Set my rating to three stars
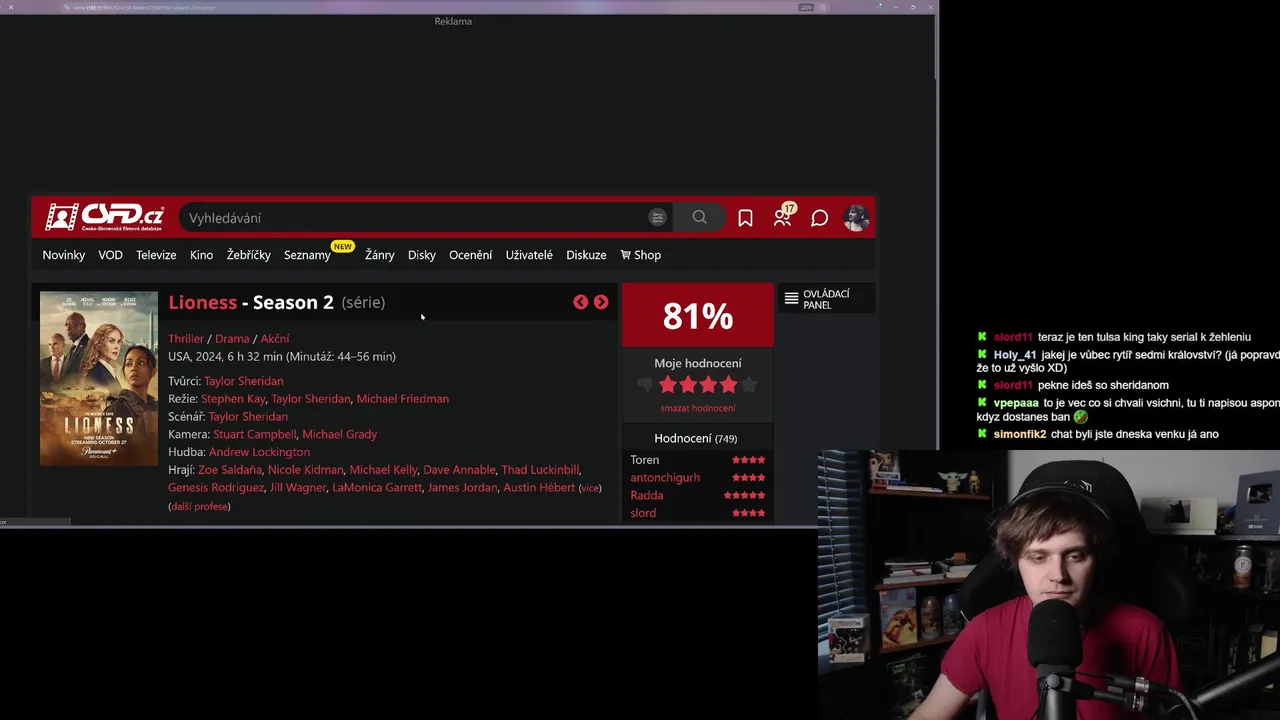 tap(708, 385)
